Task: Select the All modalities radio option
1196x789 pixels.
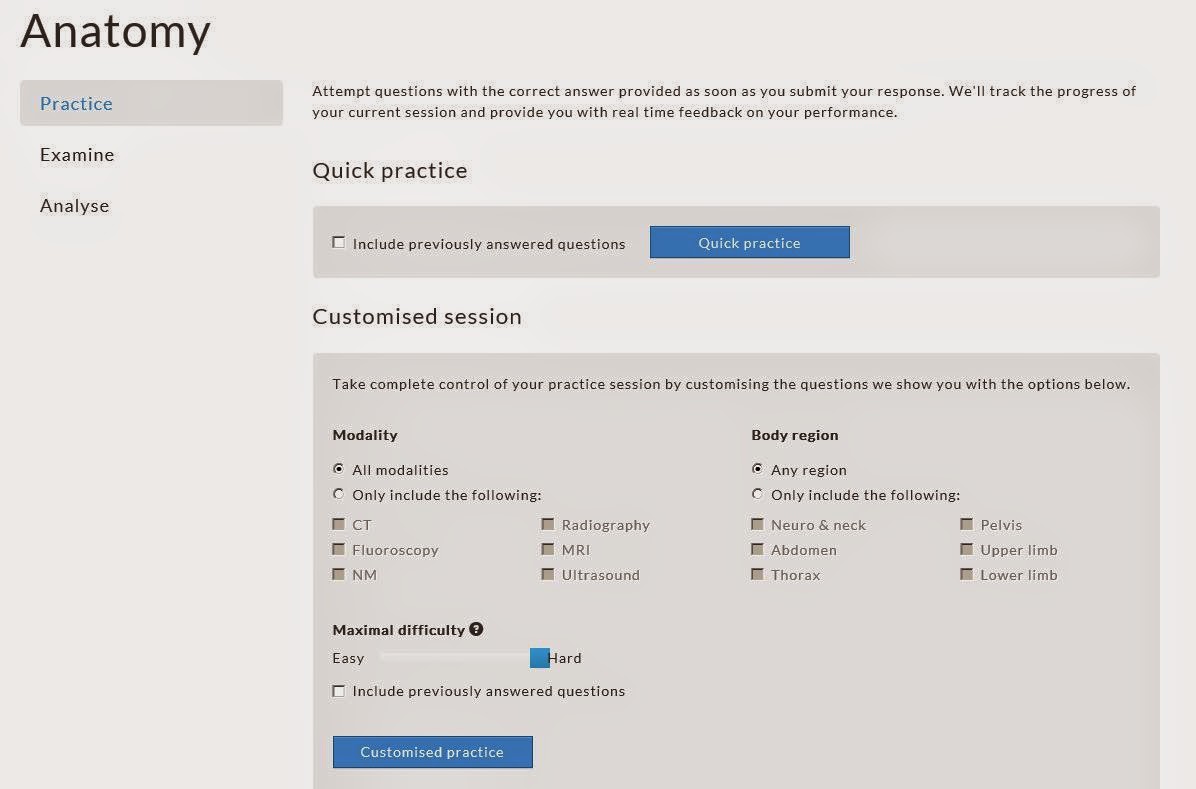Action: (339, 469)
